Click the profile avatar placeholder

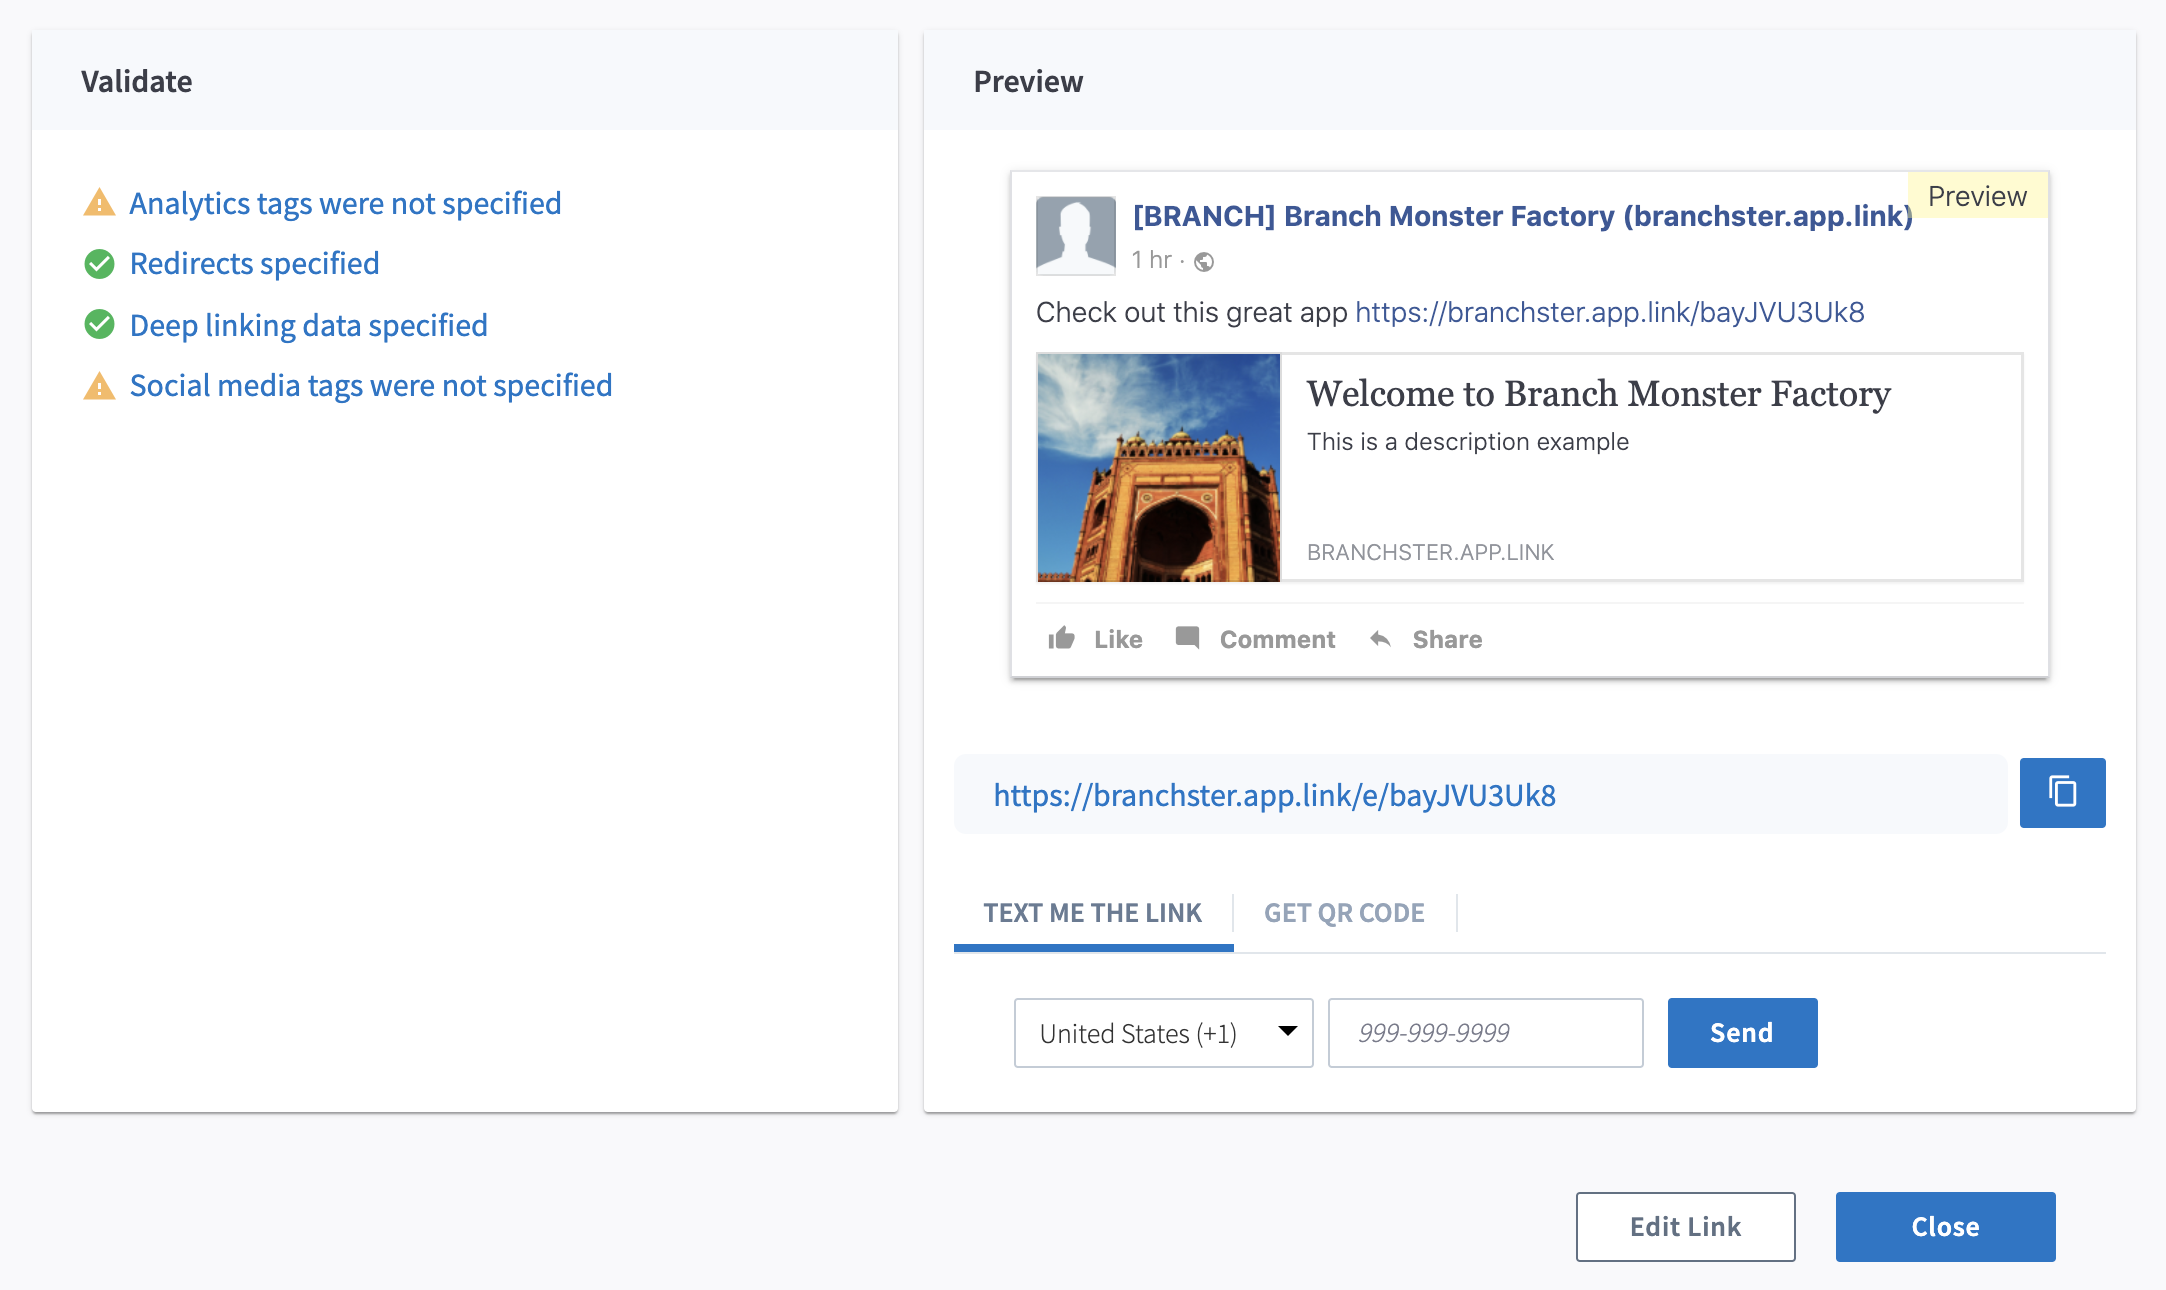point(1075,236)
